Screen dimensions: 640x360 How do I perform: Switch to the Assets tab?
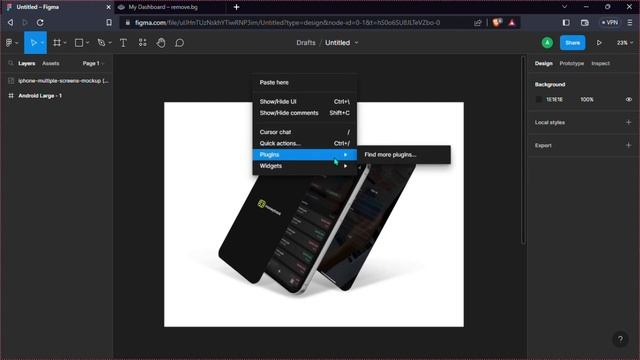[51, 63]
